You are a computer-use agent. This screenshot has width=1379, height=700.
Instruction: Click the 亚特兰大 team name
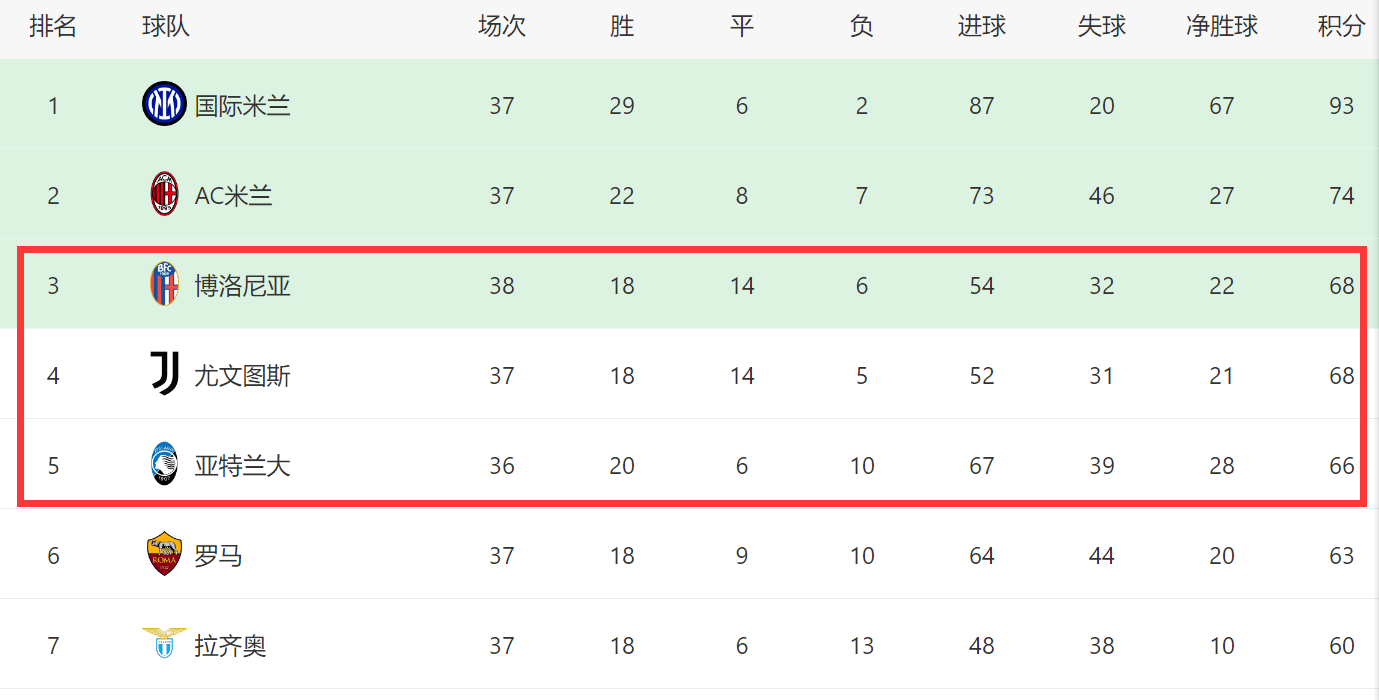(242, 466)
